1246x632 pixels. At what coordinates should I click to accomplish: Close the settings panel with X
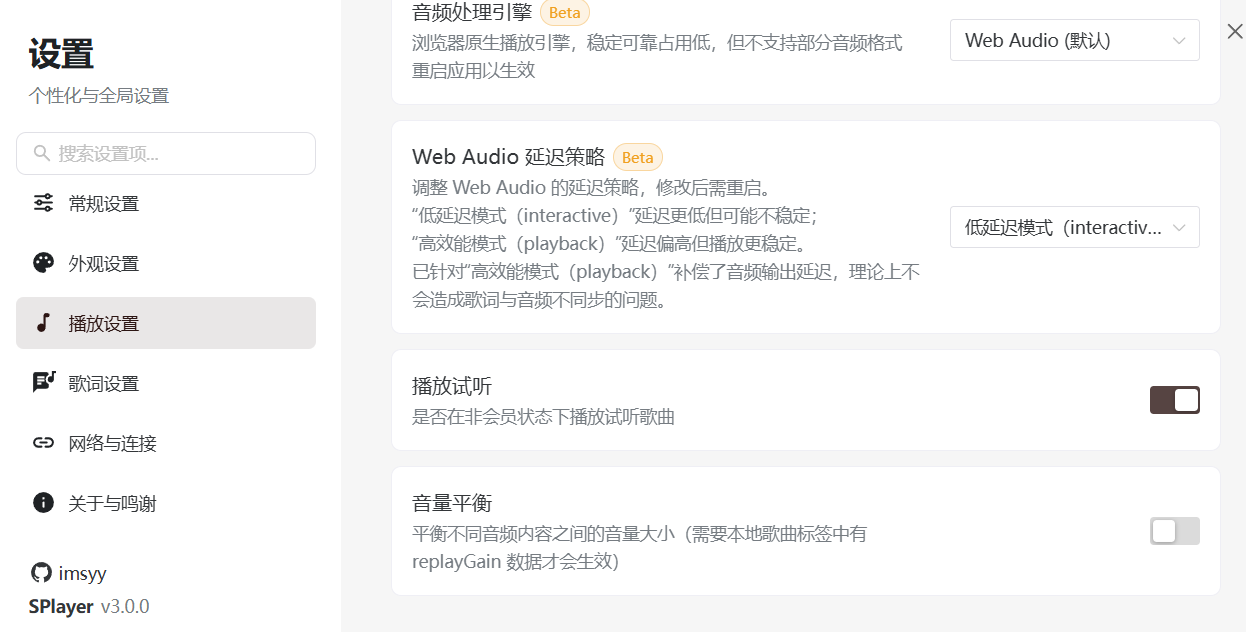click(1235, 32)
